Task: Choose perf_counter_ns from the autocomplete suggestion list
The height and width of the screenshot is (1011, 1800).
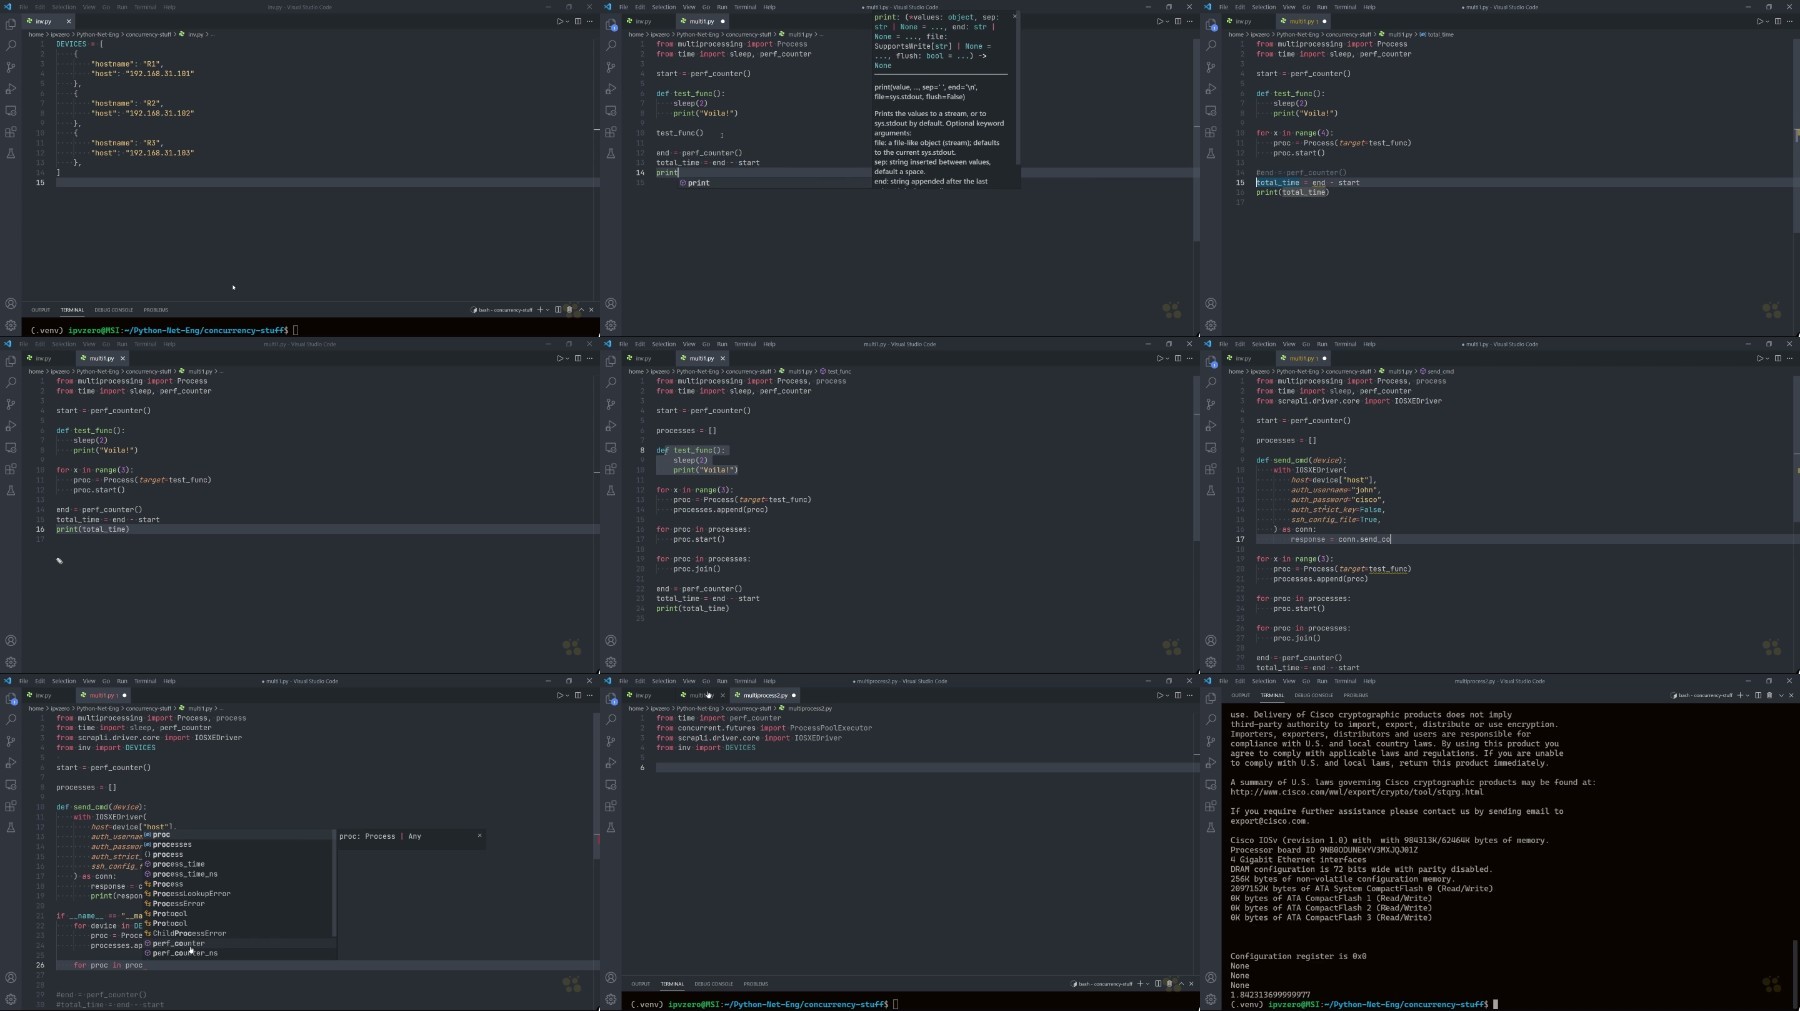Action: [185, 953]
